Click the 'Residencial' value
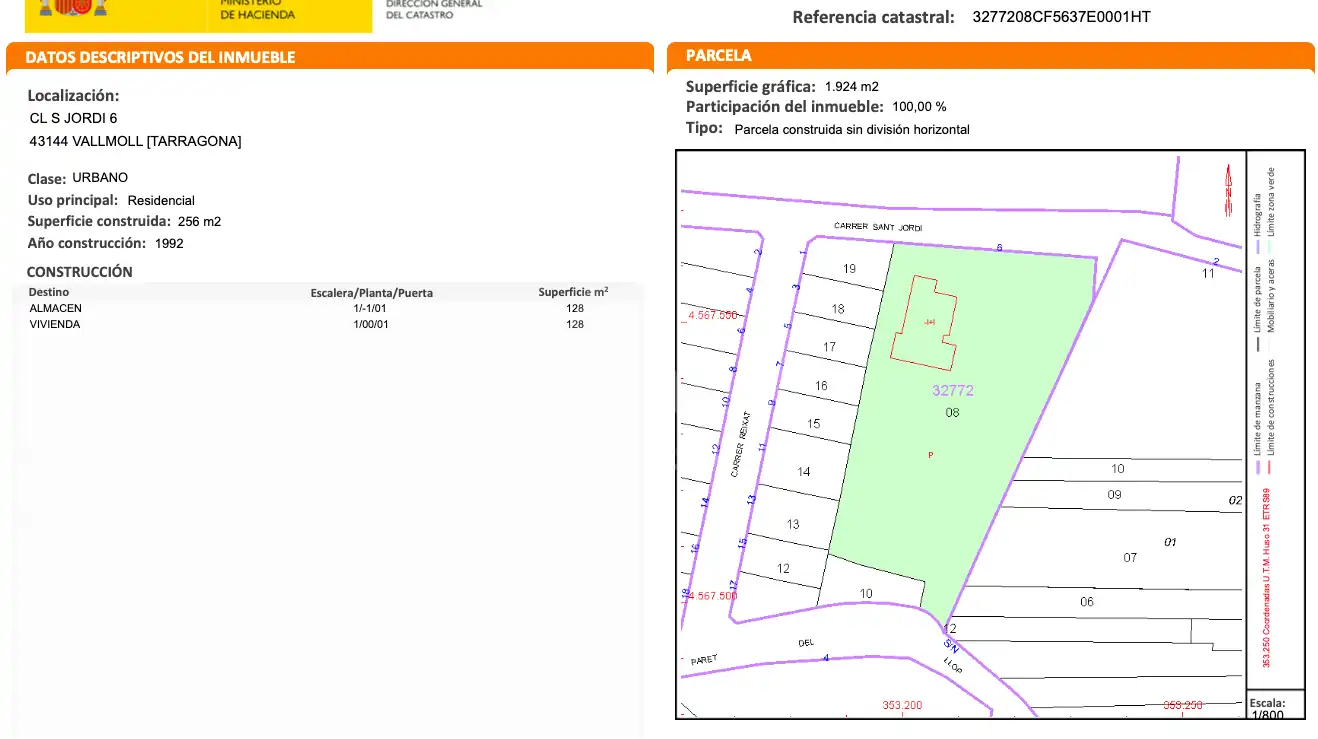Viewport: 1318px width, 739px height. pyautogui.click(x=161, y=200)
